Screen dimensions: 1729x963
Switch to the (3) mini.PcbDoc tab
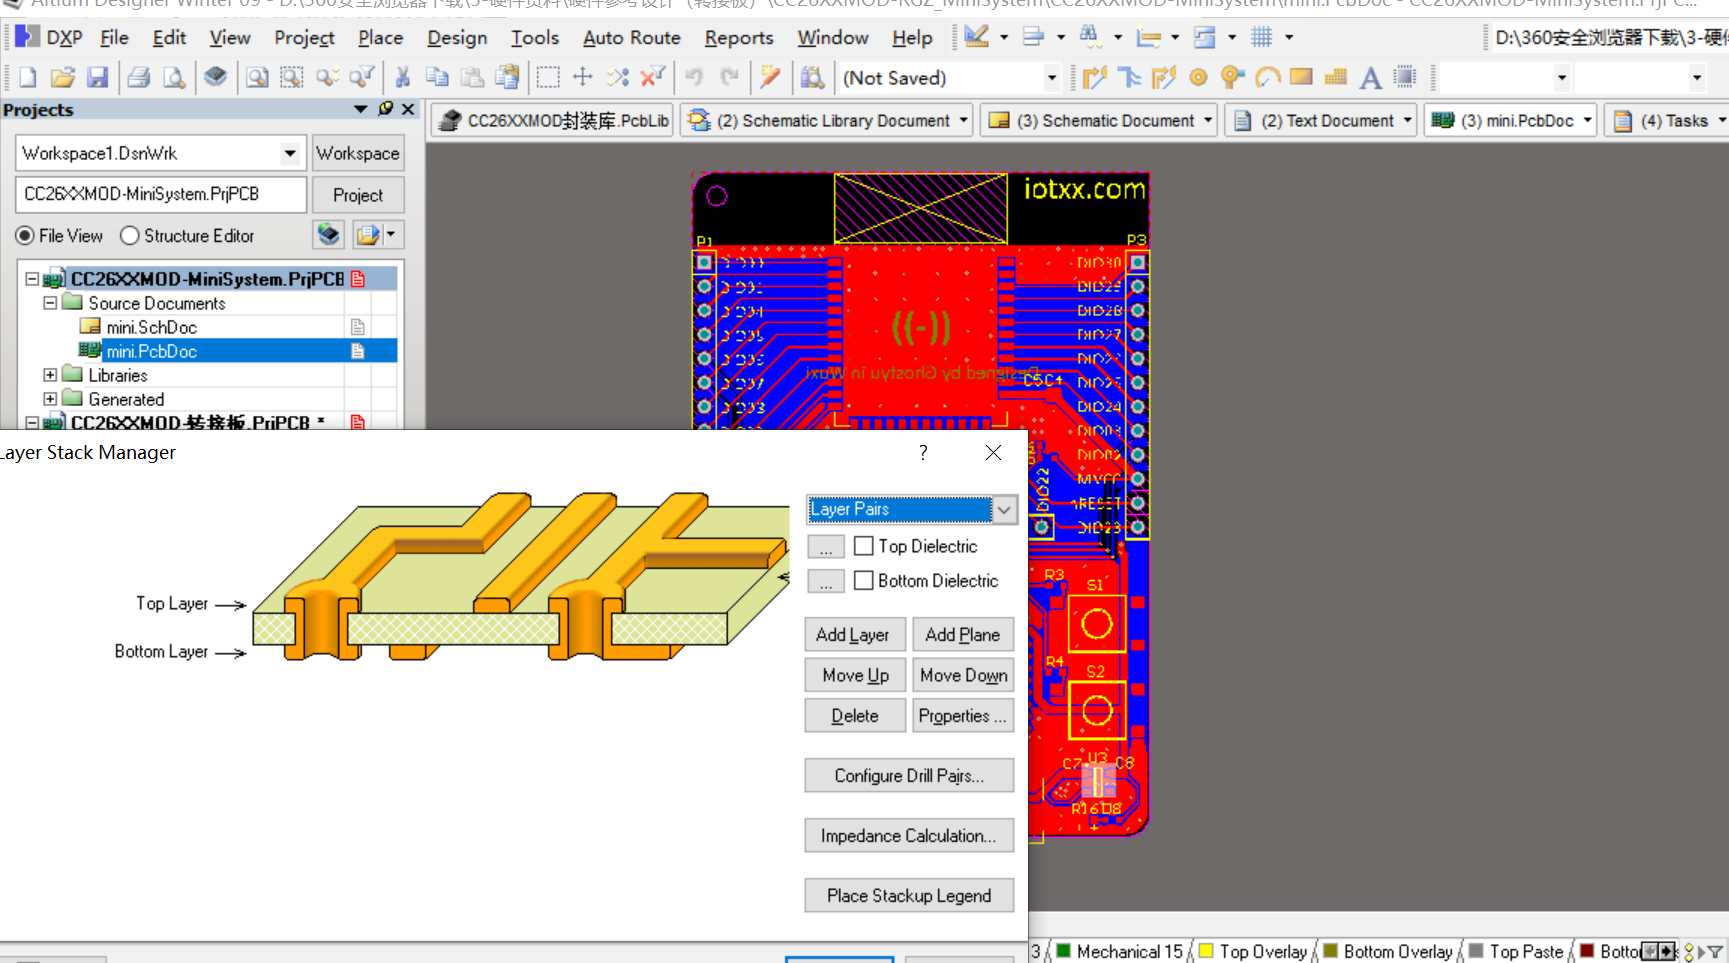[x=1510, y=121]
